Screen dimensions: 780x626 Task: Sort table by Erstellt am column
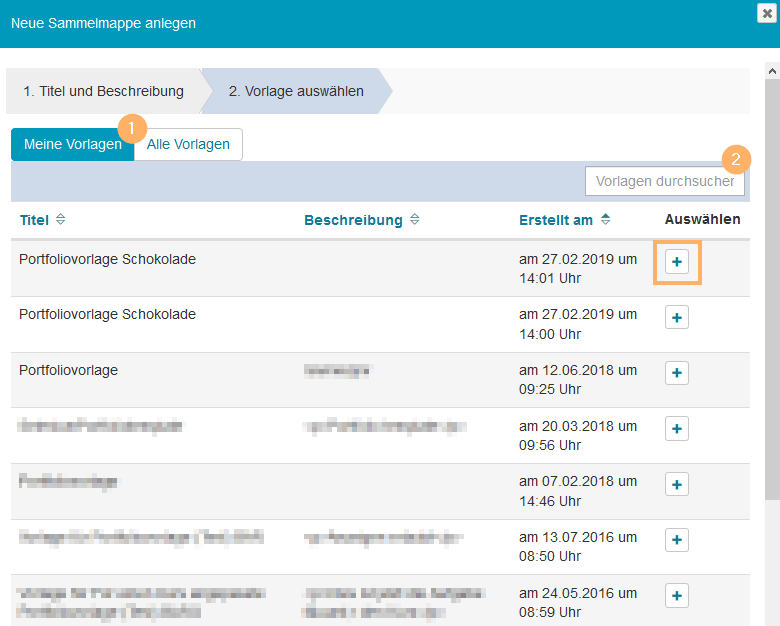(564, 220)
